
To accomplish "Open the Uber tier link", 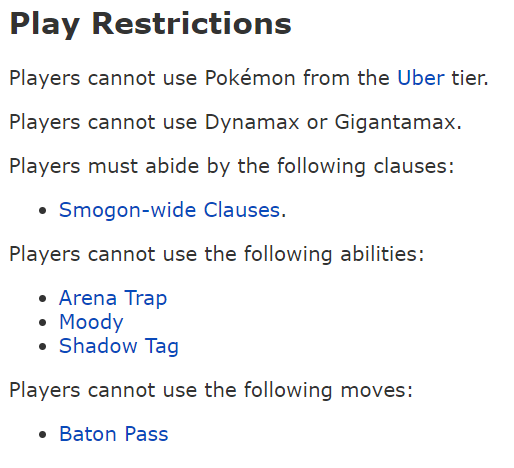I will 421,78.
